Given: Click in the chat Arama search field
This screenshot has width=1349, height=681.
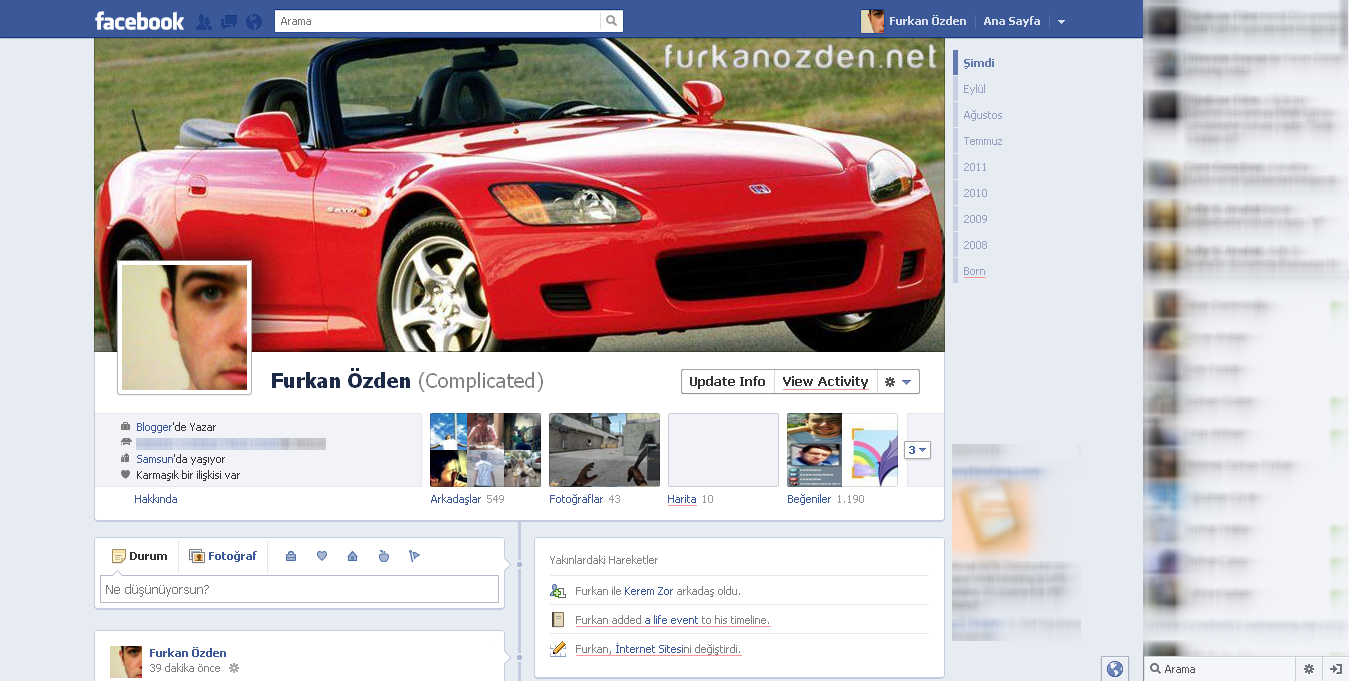Looking at the screenshot, I should point(1219,669).
